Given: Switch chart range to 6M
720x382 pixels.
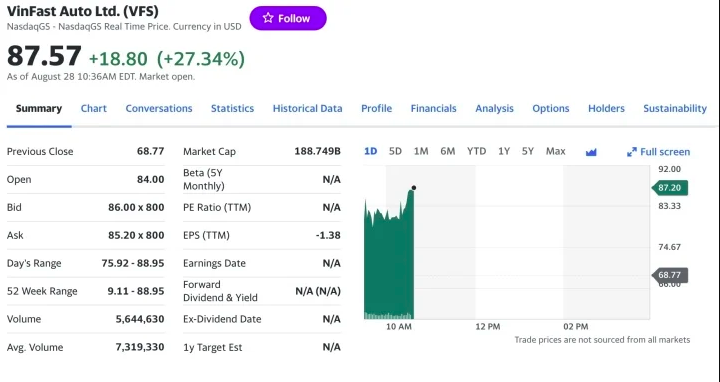Looking at the screenshot, I should pyautogui.click(x=448, y=151).
